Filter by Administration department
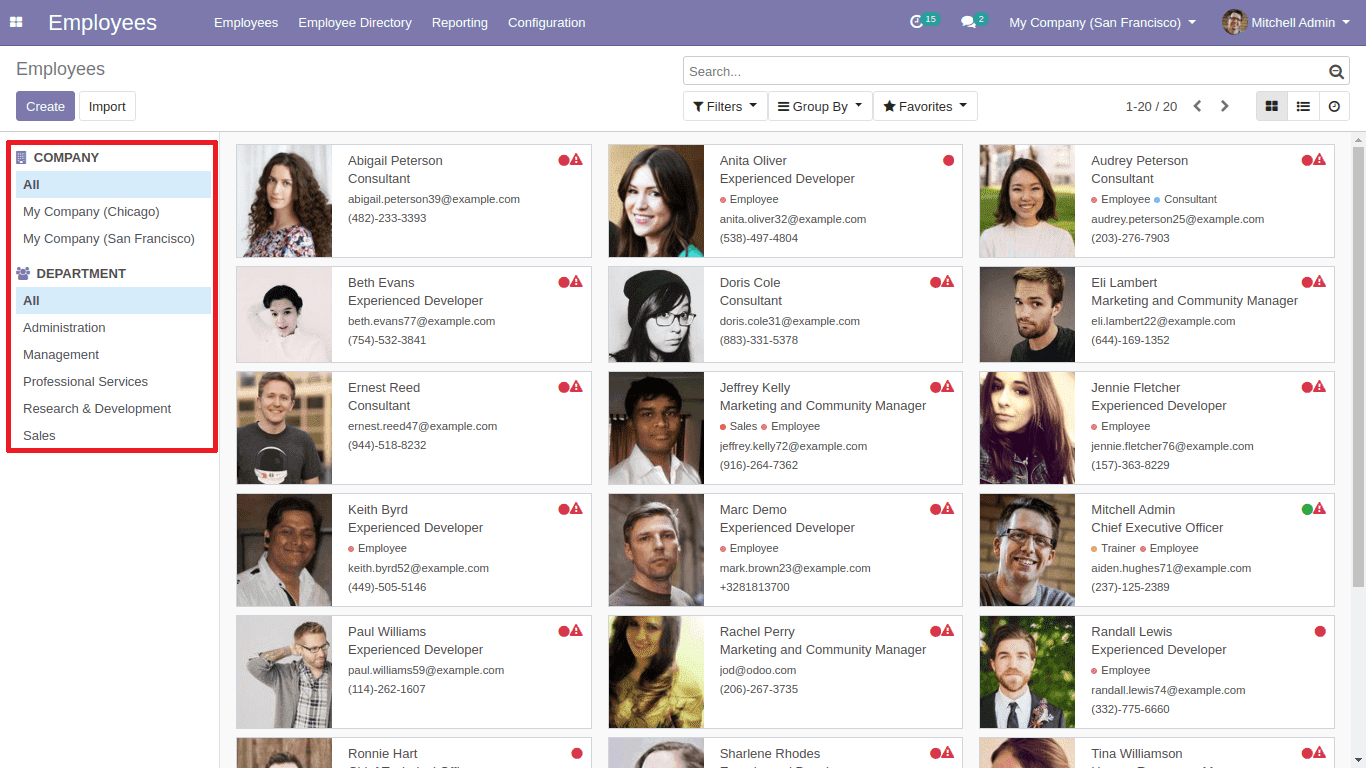The width and height of the screenshot is (1366, 768). click(x=113, y=327)
